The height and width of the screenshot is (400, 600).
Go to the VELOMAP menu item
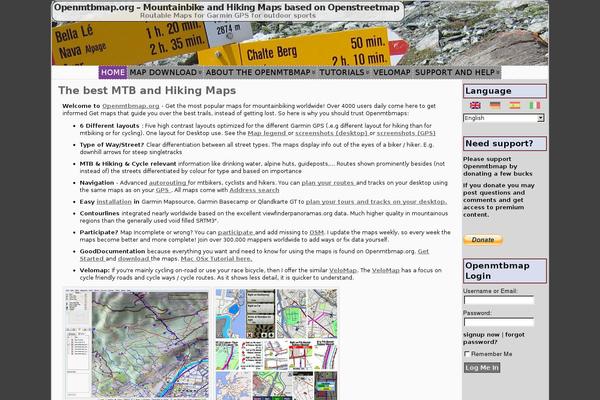pyautogui.click(x=391, y=72)
